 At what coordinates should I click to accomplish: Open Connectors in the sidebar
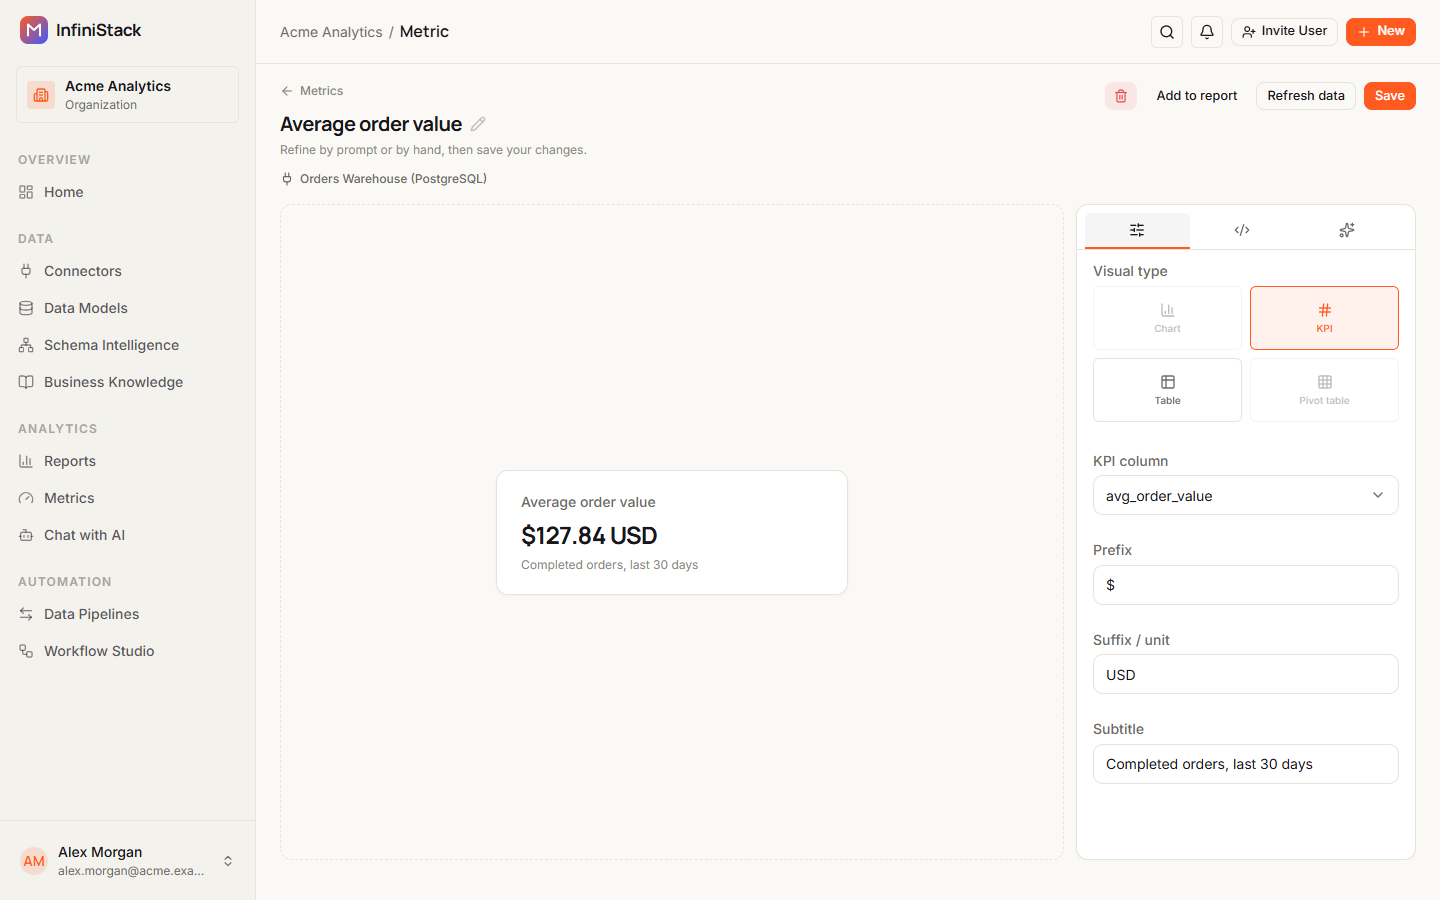tap(127, 271)
